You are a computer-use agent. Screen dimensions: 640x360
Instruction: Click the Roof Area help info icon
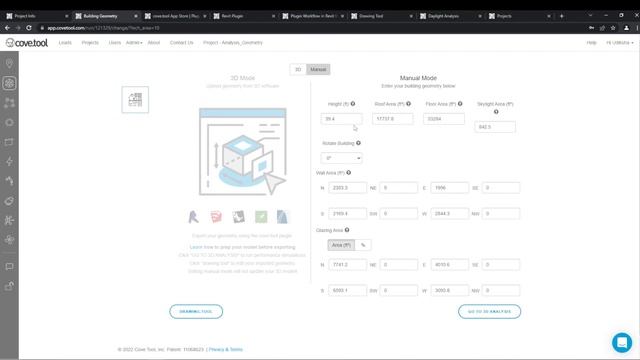pos(408,104)
